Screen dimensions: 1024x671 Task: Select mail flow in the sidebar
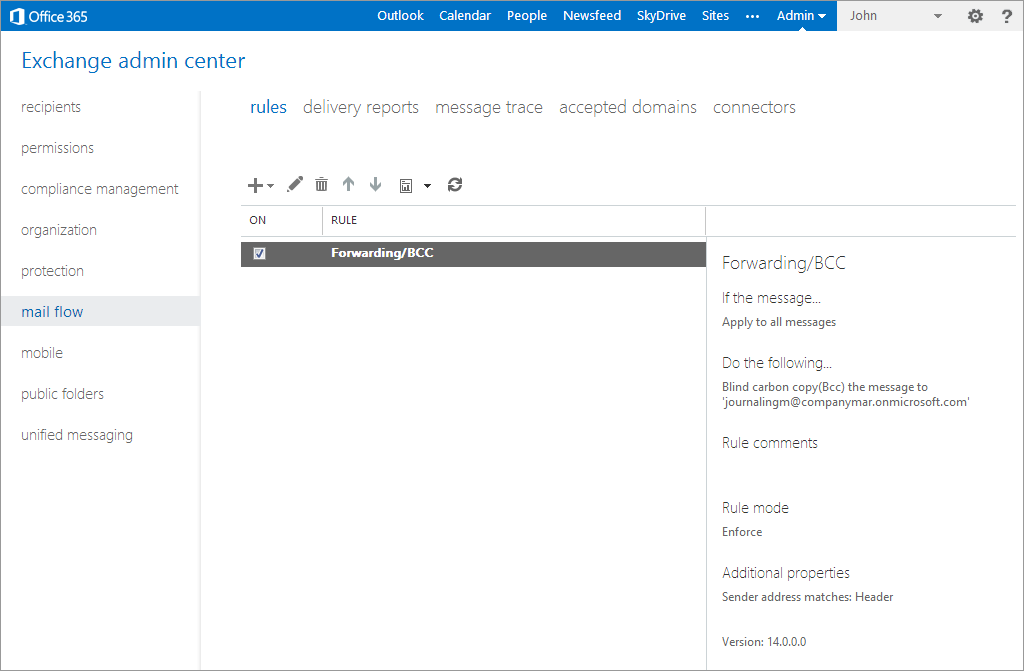[100, 312]
